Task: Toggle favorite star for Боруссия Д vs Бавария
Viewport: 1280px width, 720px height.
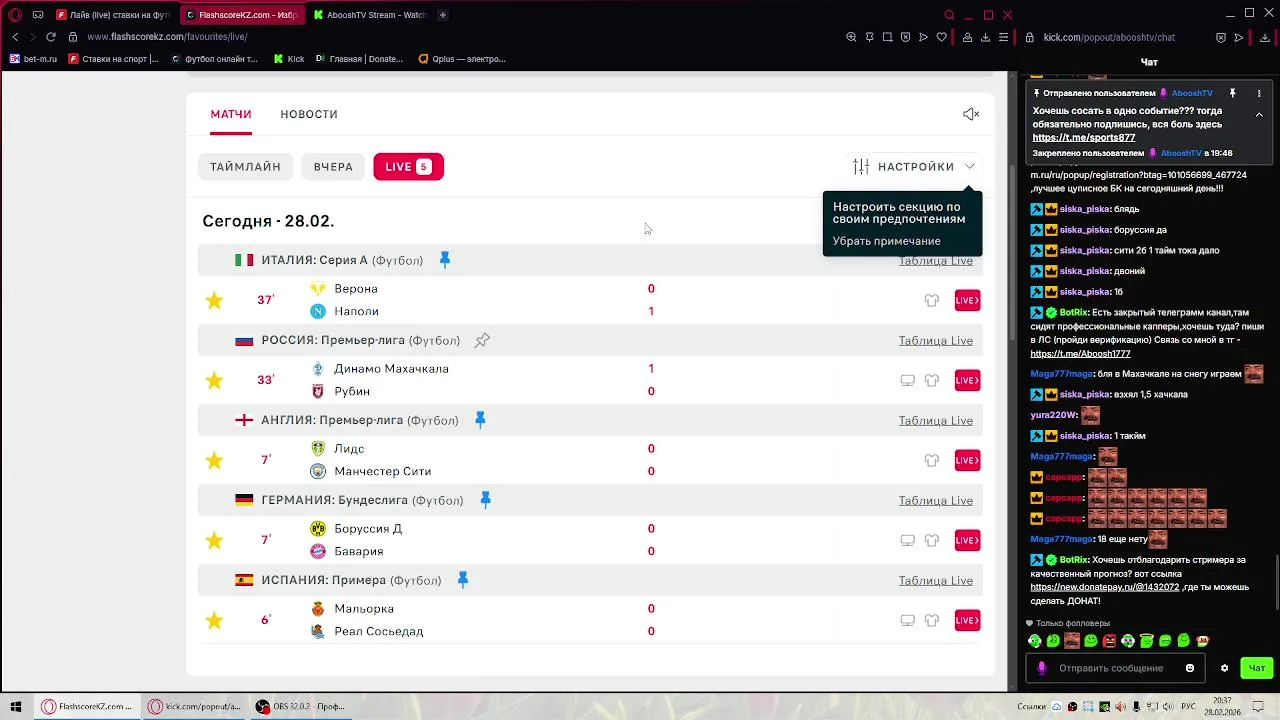Action: [214, 540]
